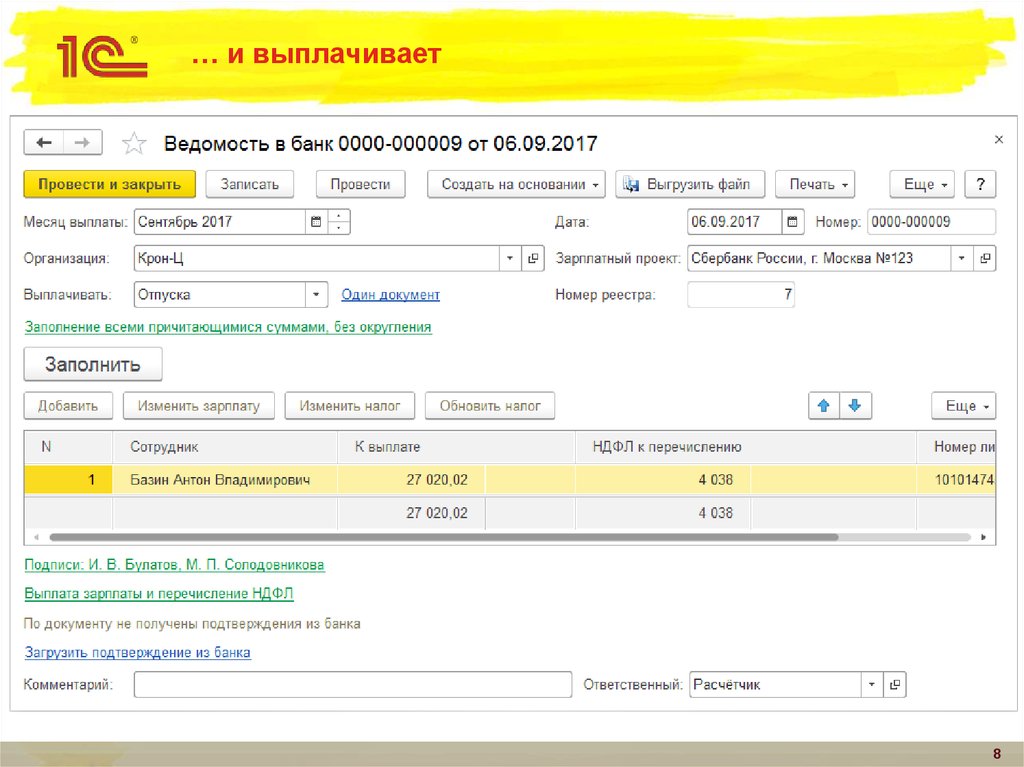Image resolution: width=1024 pixels, height=767 pixels.
Task: Expand the Организация dropdown list
Action: 509,259
